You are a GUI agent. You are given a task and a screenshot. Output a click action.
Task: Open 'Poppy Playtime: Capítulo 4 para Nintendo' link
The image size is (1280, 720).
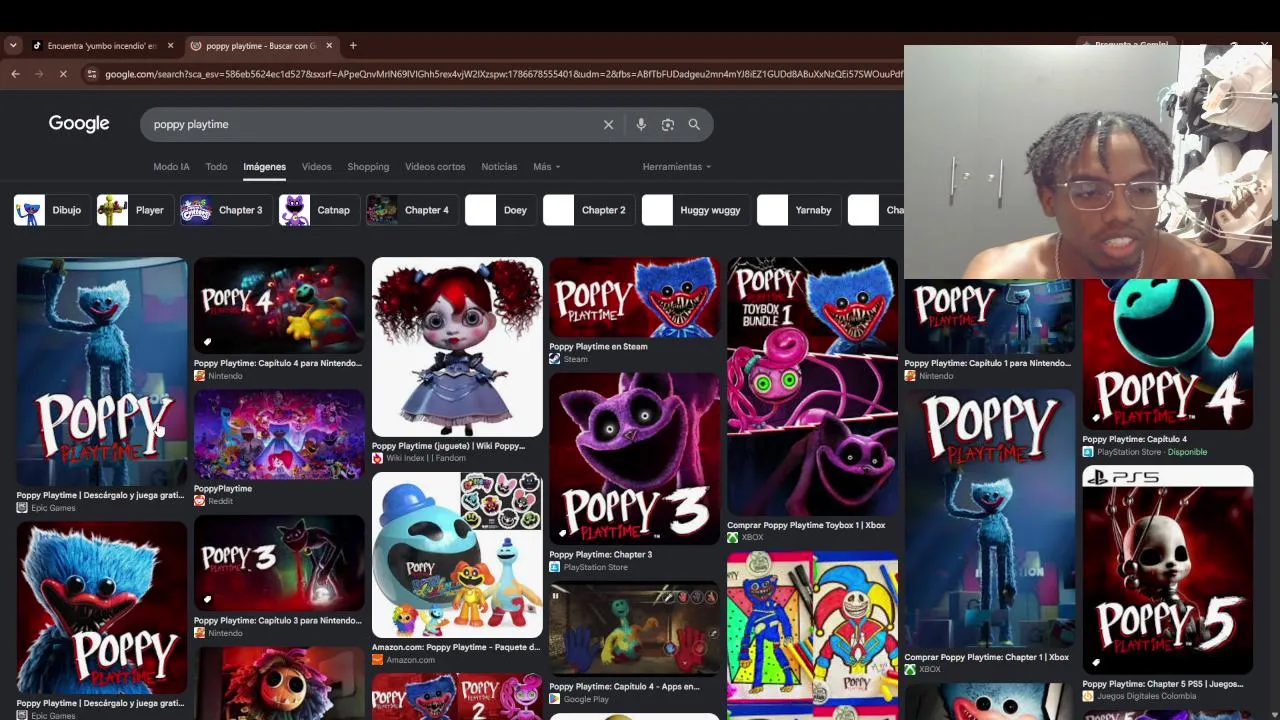pos(278,363)
